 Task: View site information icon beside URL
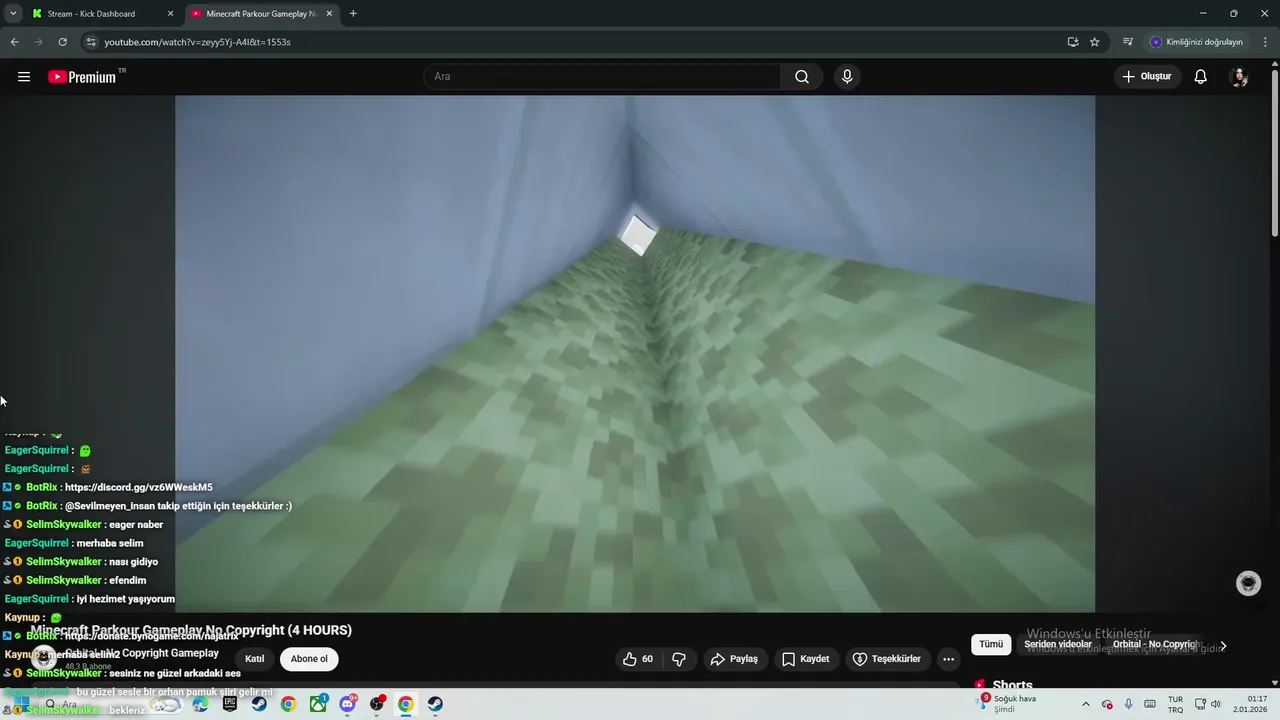[x=91, y=42]
